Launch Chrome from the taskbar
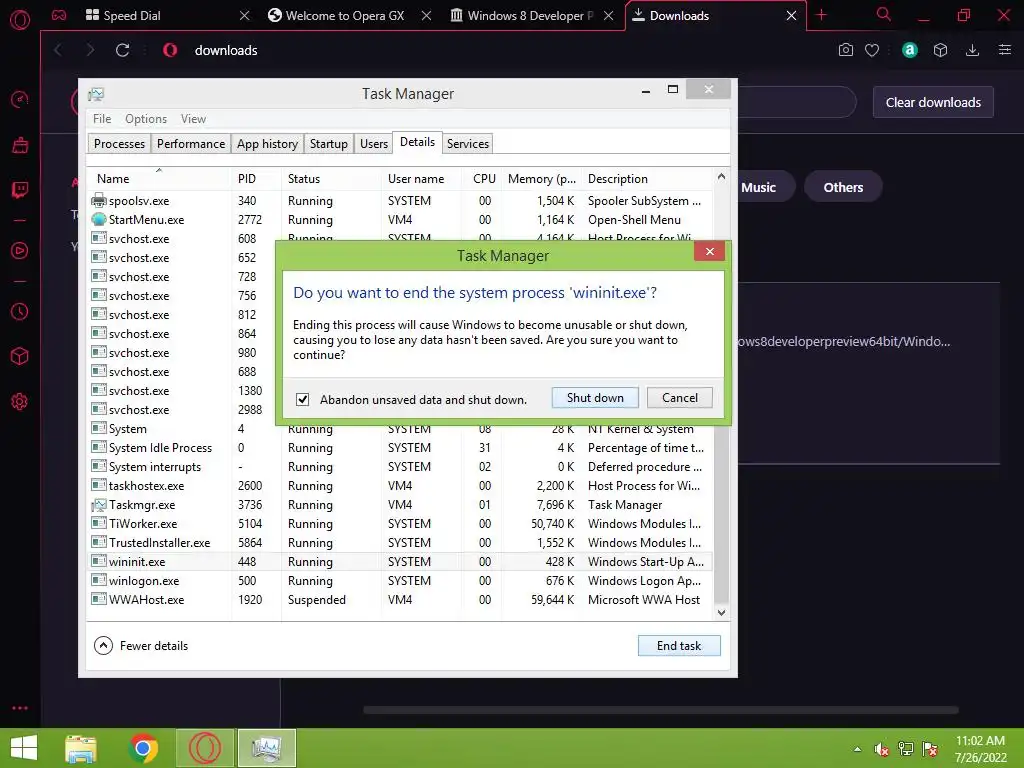This screenshot has height=768, width=1024. pyautogui.click(x=143, y=748)
